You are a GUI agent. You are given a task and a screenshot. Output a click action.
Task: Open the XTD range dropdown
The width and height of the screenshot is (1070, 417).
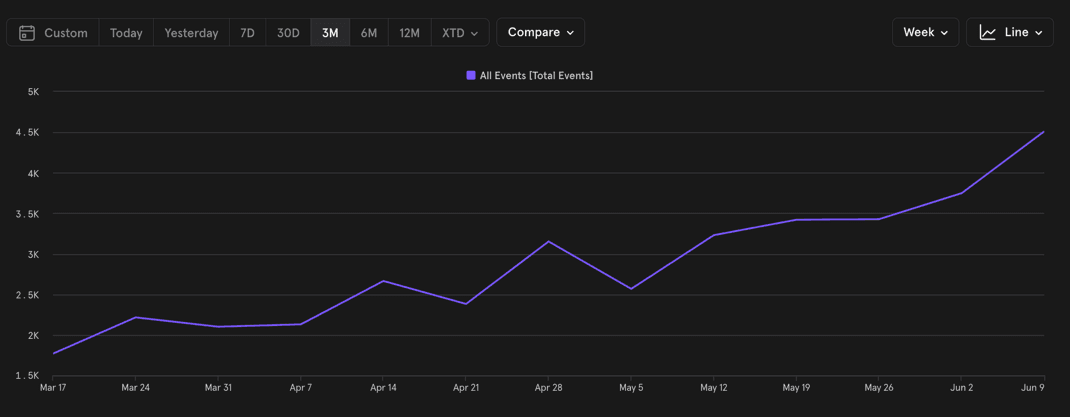click(460, 33)
